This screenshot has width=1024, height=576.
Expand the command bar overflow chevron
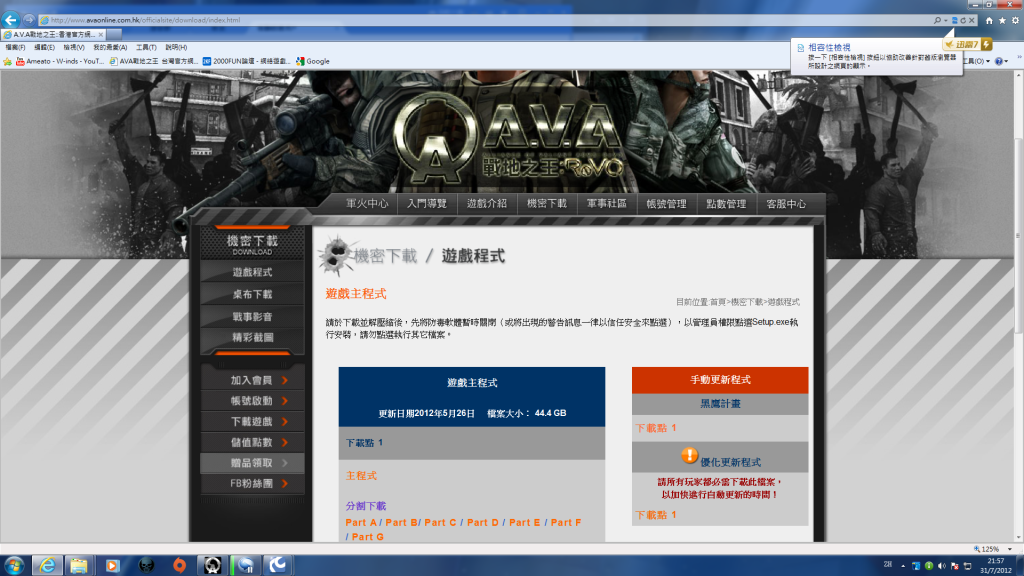click(1019, 57)
